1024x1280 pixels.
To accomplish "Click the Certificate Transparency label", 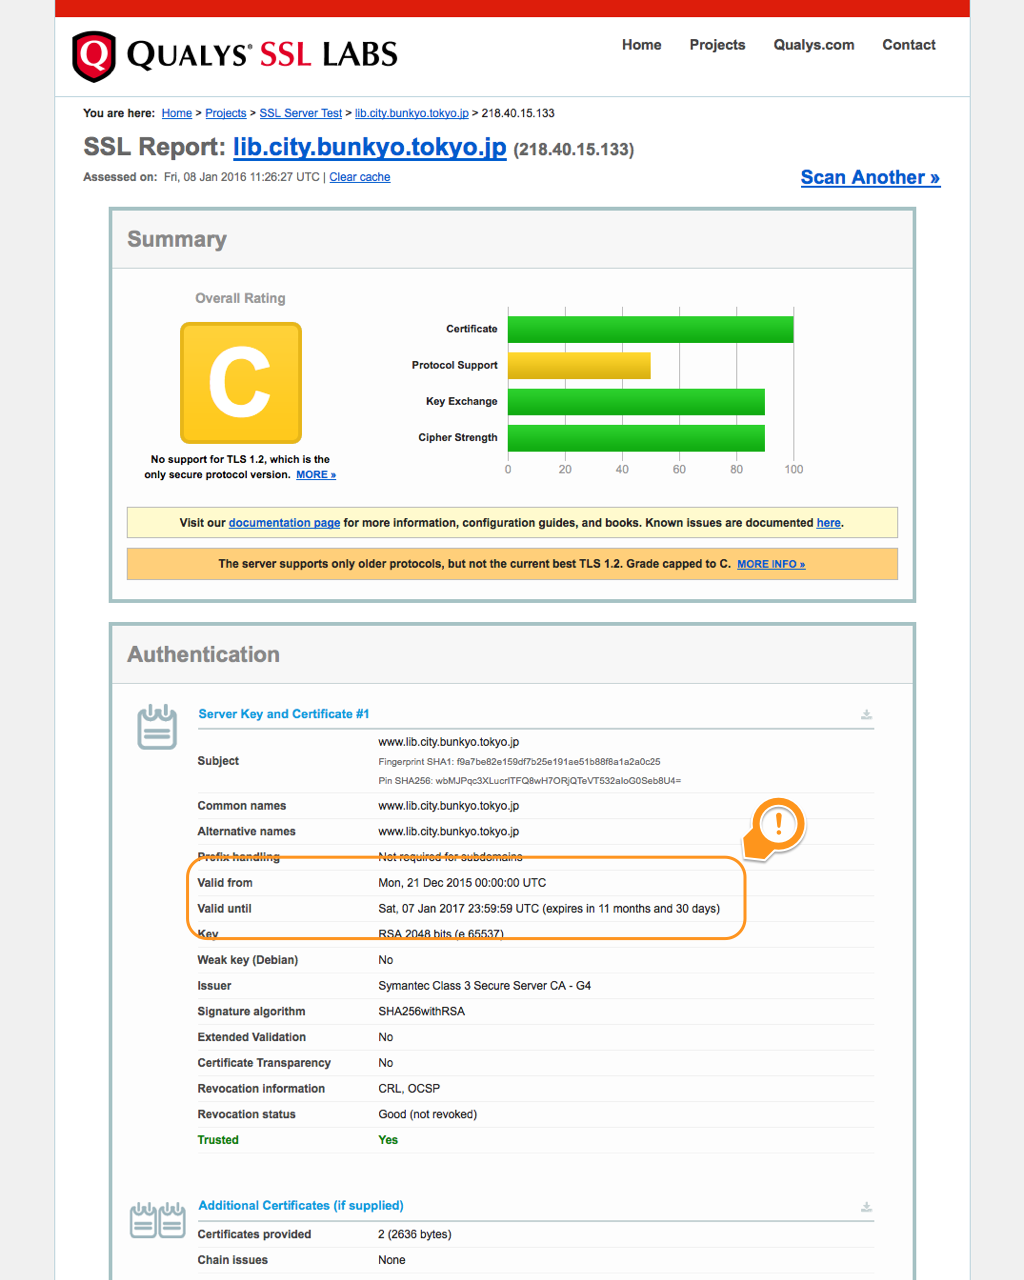I will coord(264,1063).
